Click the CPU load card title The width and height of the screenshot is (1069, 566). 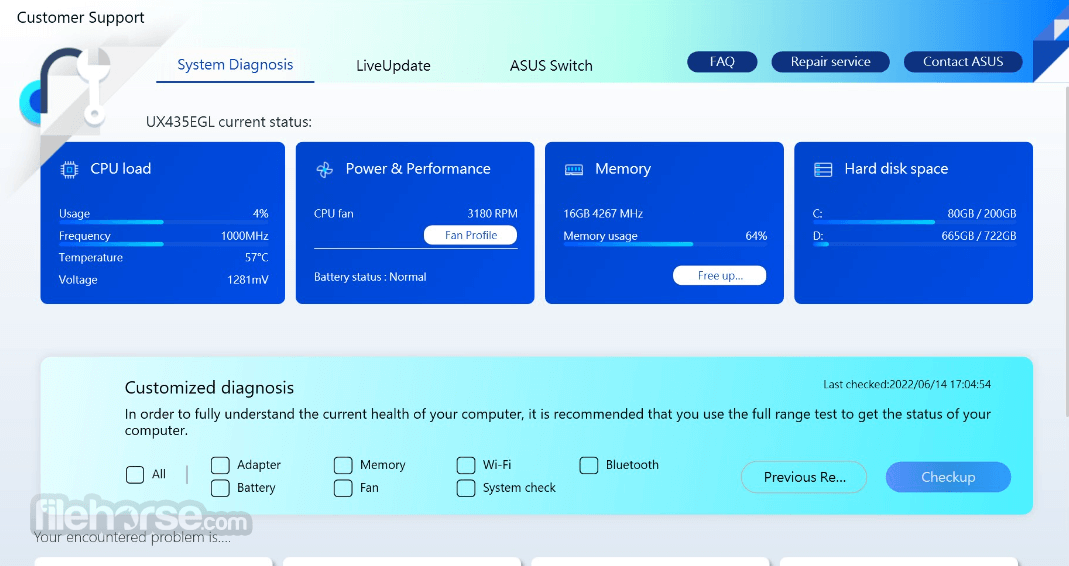point(121,169)
